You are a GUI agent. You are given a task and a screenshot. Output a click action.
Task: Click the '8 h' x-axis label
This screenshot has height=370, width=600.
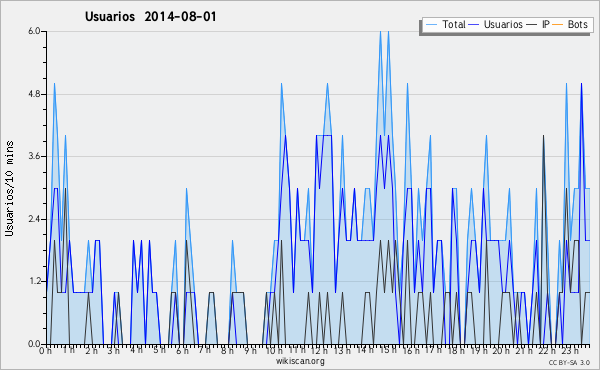(227, 351)
